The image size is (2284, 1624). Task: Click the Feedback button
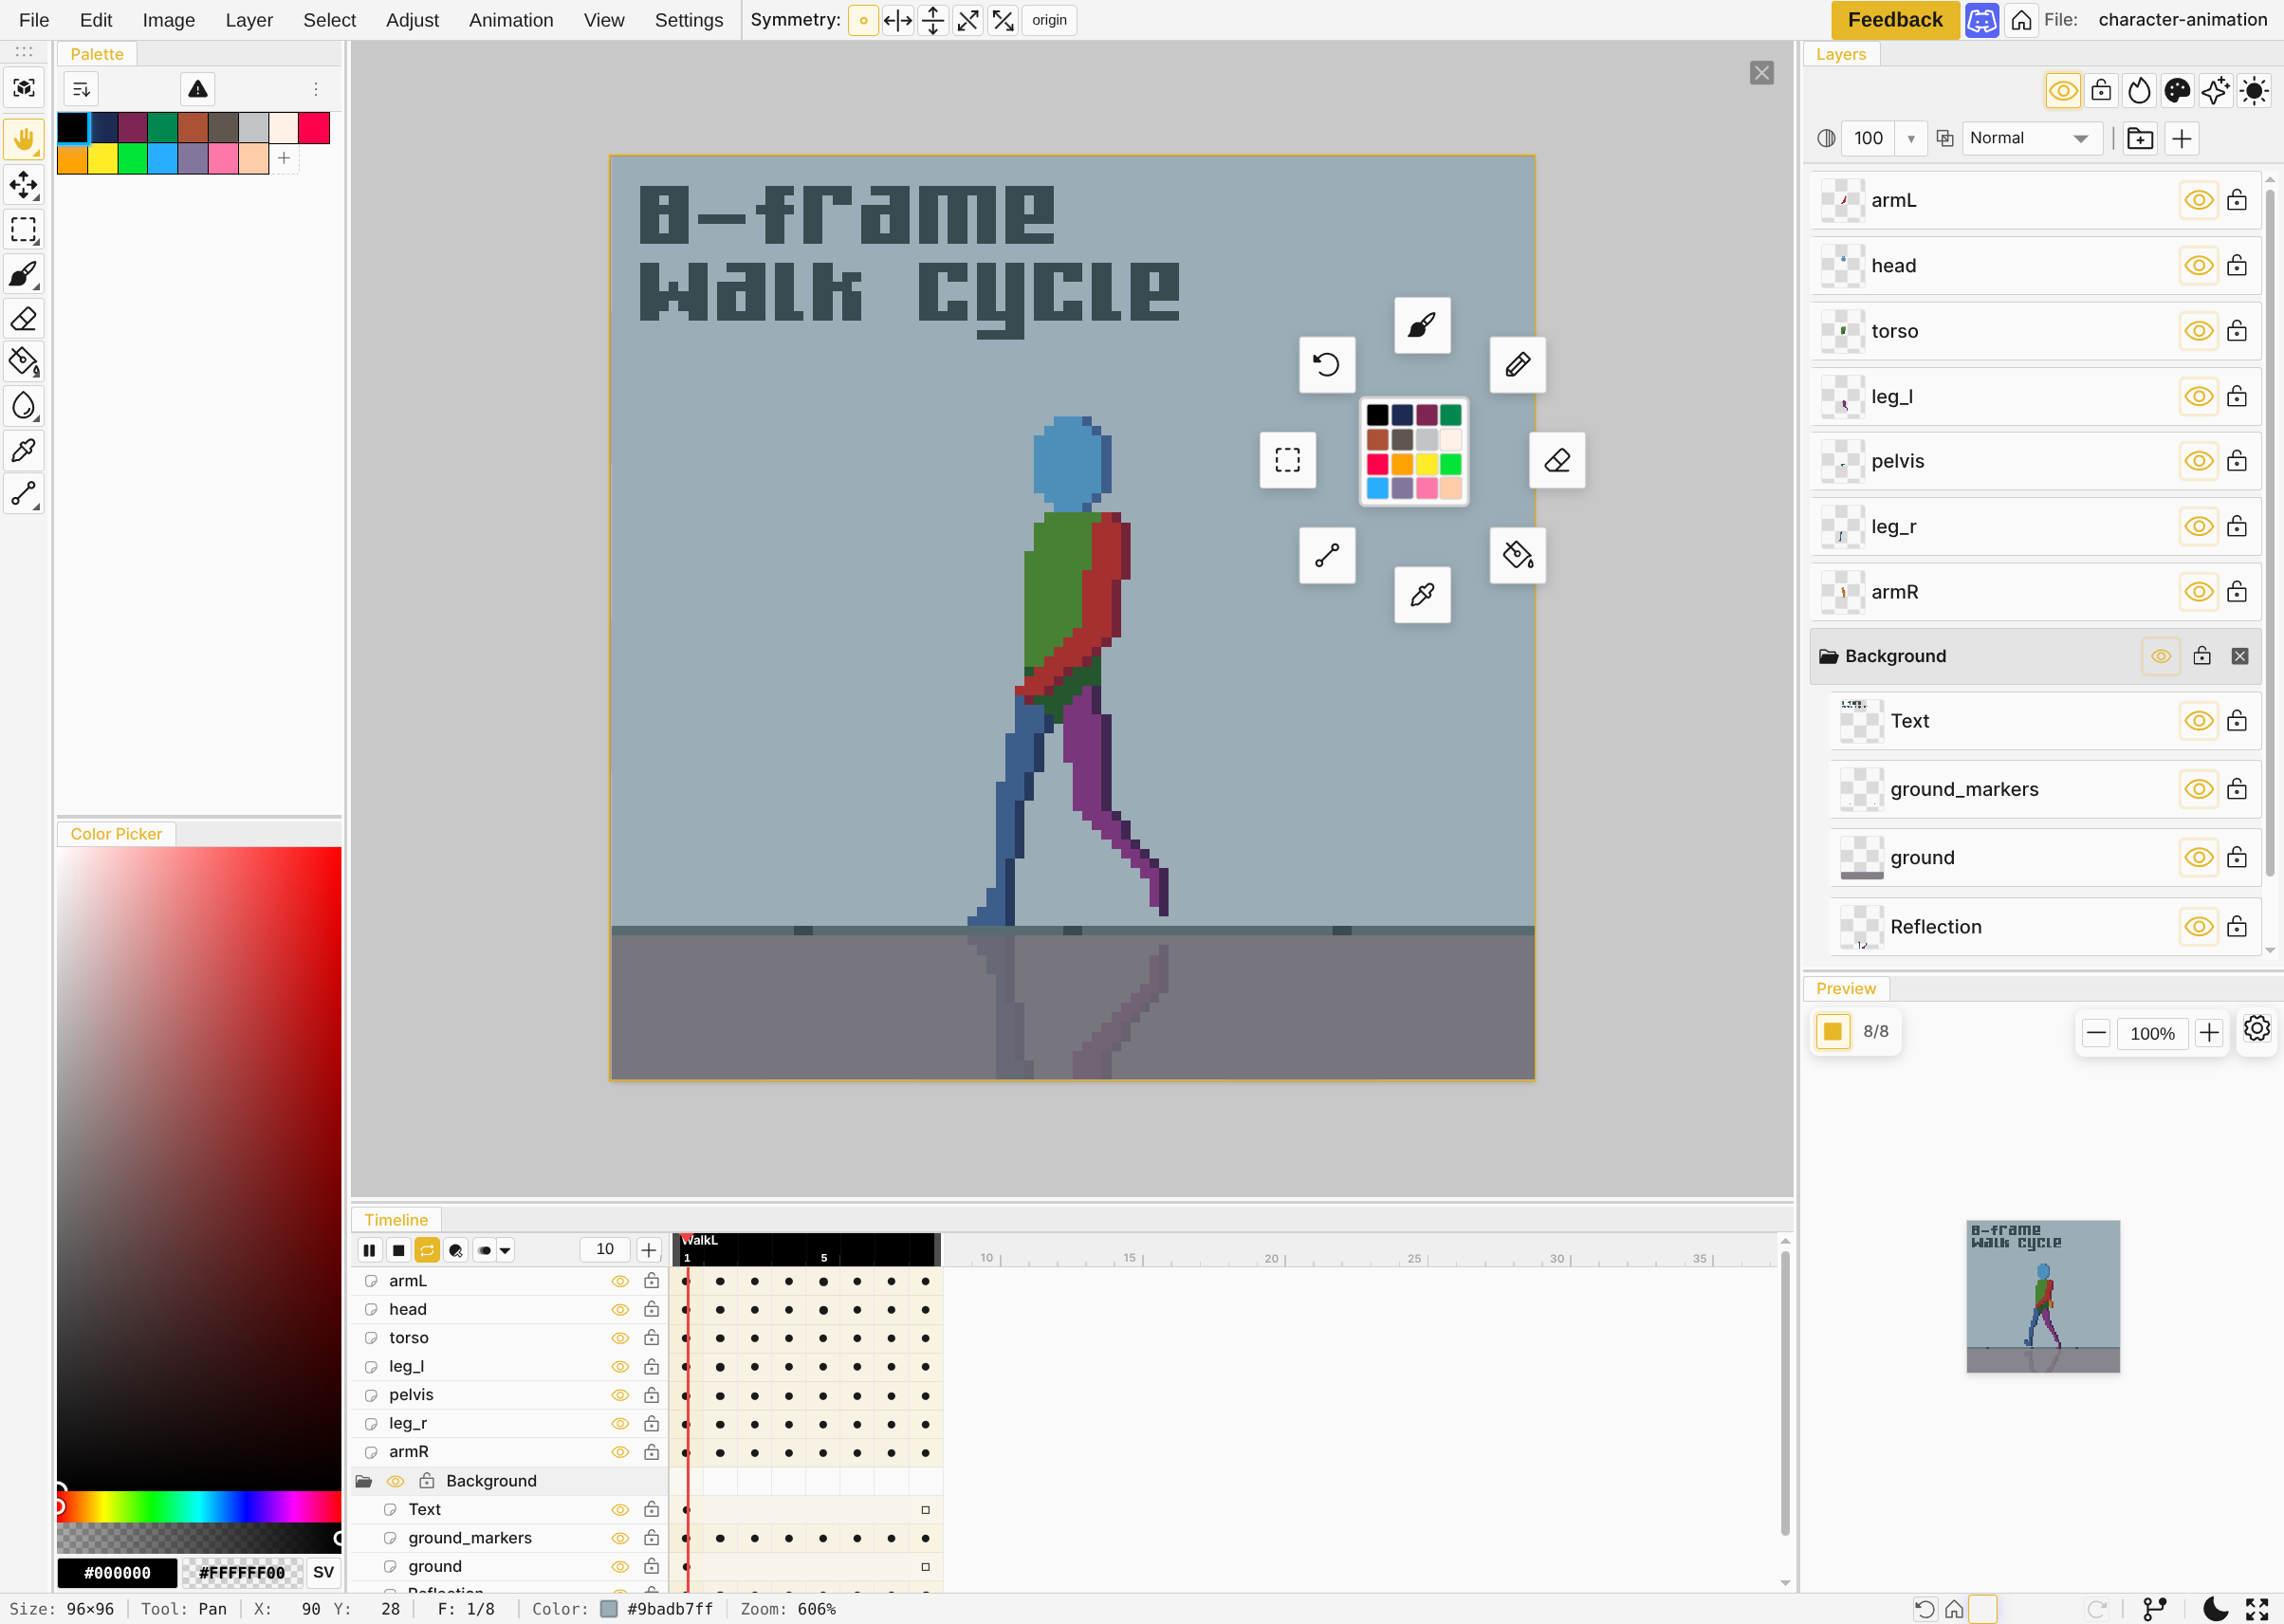pyautogui.click(x=1894, y=20)
